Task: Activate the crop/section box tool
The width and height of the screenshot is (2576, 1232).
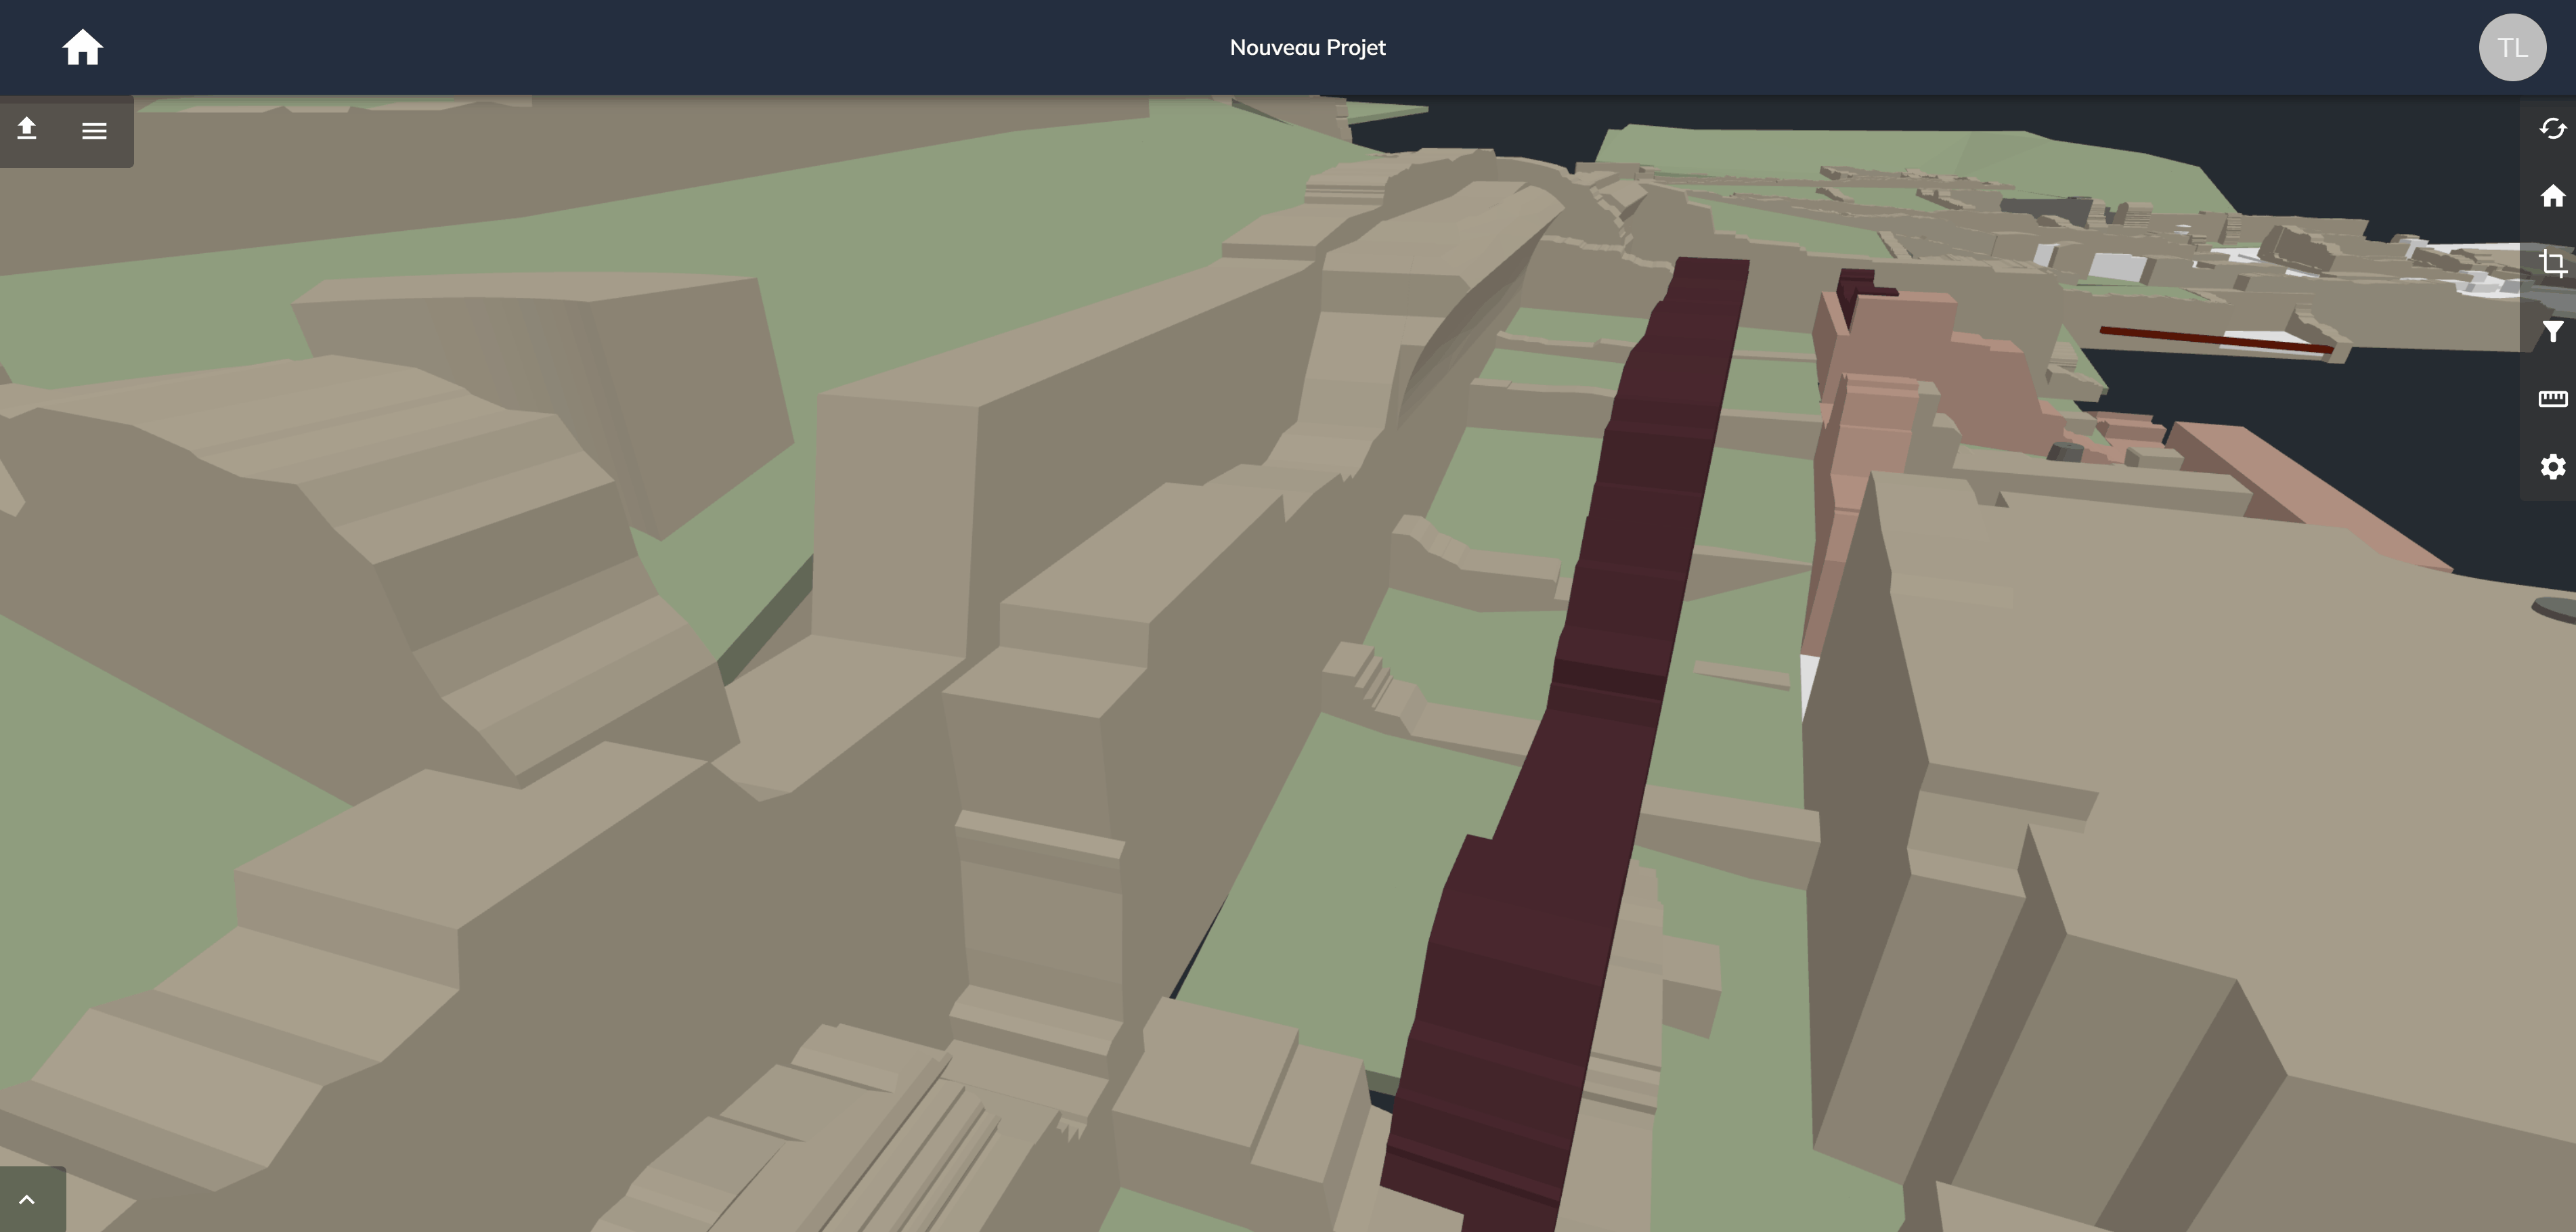Action: pyautogui.click(x=2553, y=263)
